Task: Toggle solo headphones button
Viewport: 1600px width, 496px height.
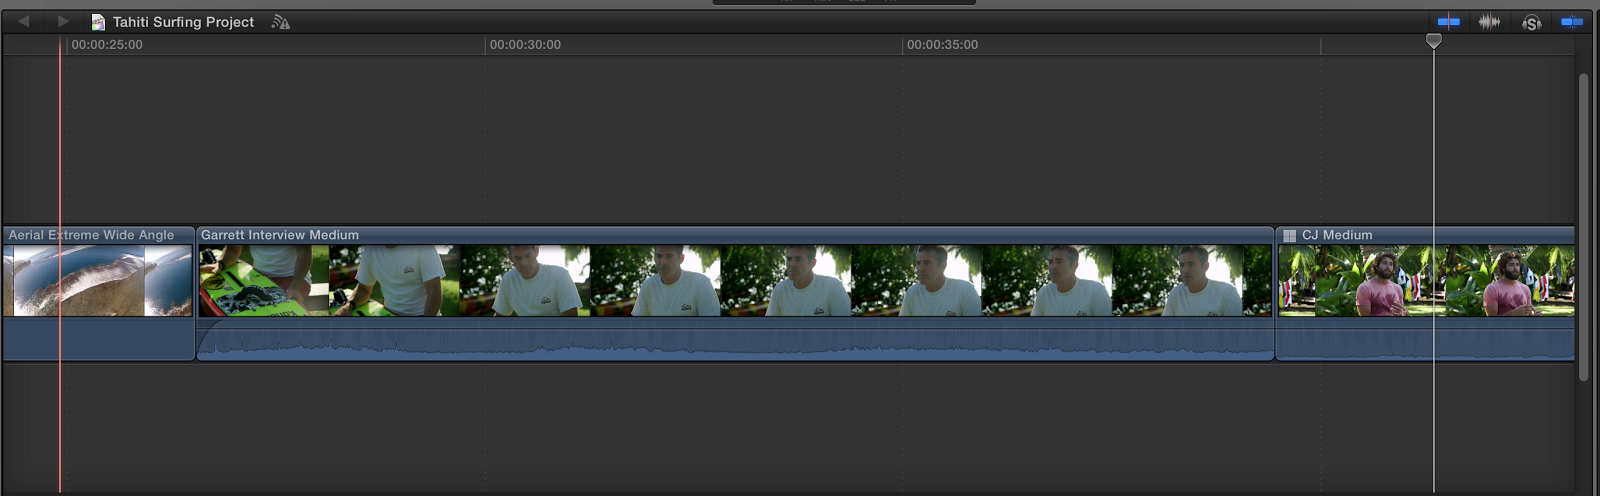Action: pos(1531,22)
